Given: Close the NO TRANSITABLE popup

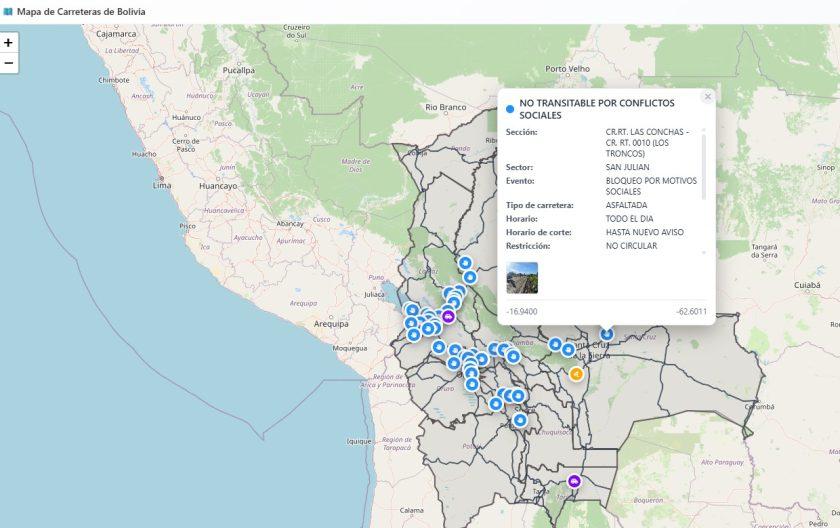Looking at the screenshot, I should coord(708,96).
